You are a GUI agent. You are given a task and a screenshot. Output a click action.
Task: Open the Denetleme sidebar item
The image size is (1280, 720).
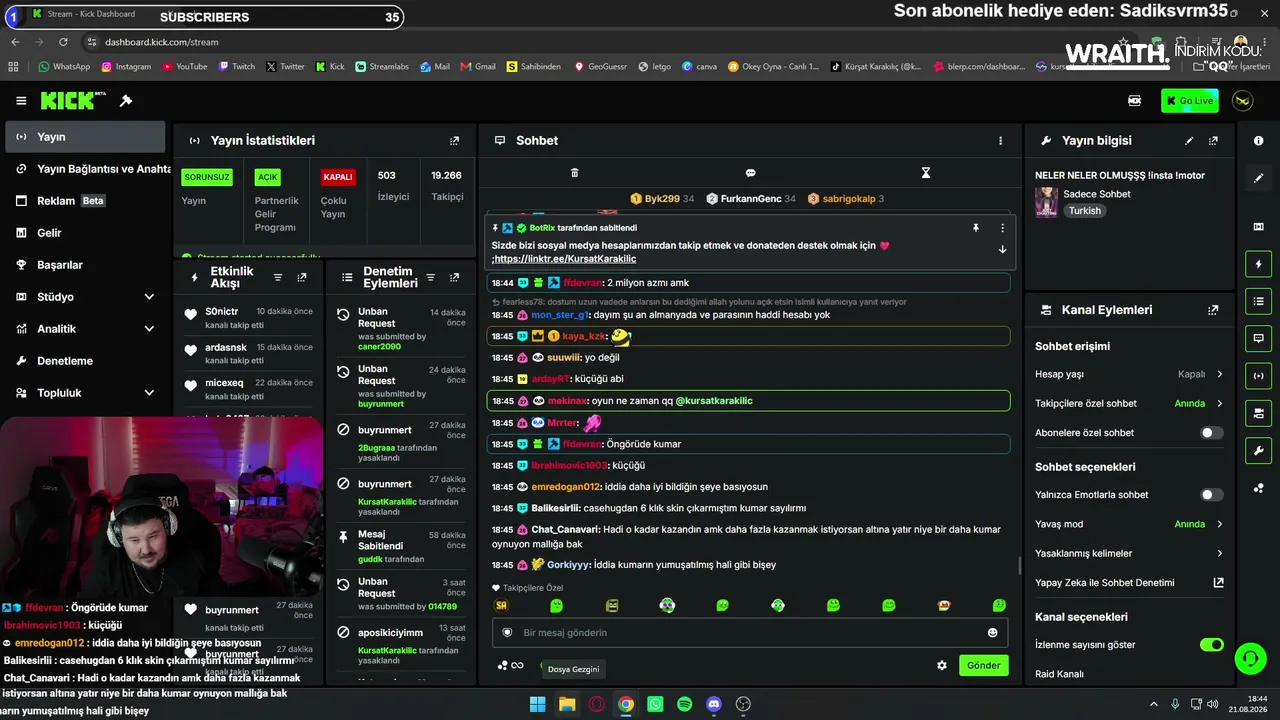(85, 361)
